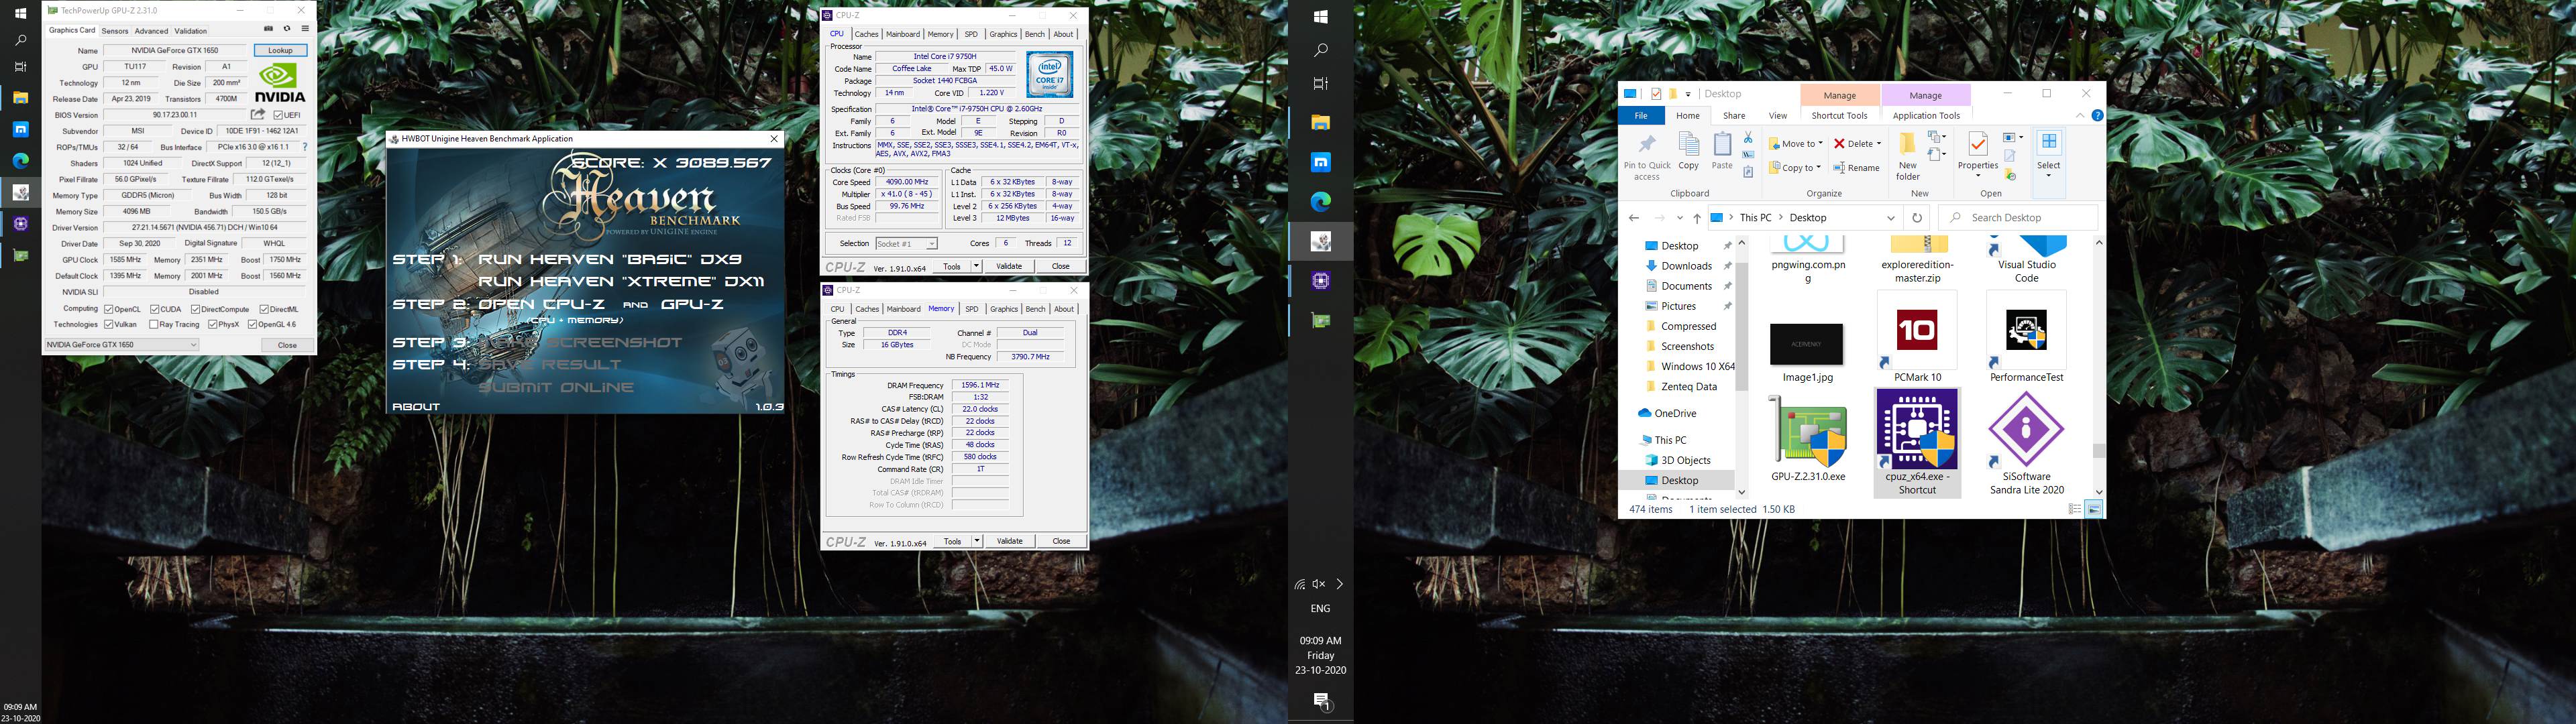Click the muted volume tray icon
This screenshot has width=2576, height=724.
click(x=1319, y=584)
